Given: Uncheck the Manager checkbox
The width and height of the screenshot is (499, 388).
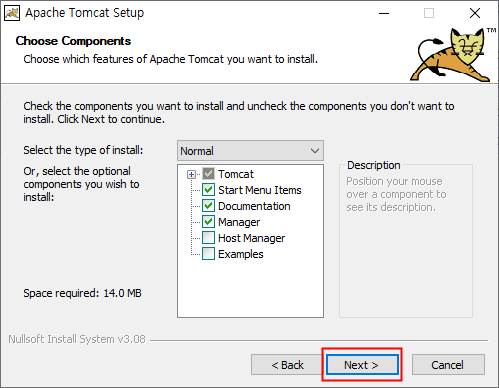Looking at the screenshot, I should 208,222.
